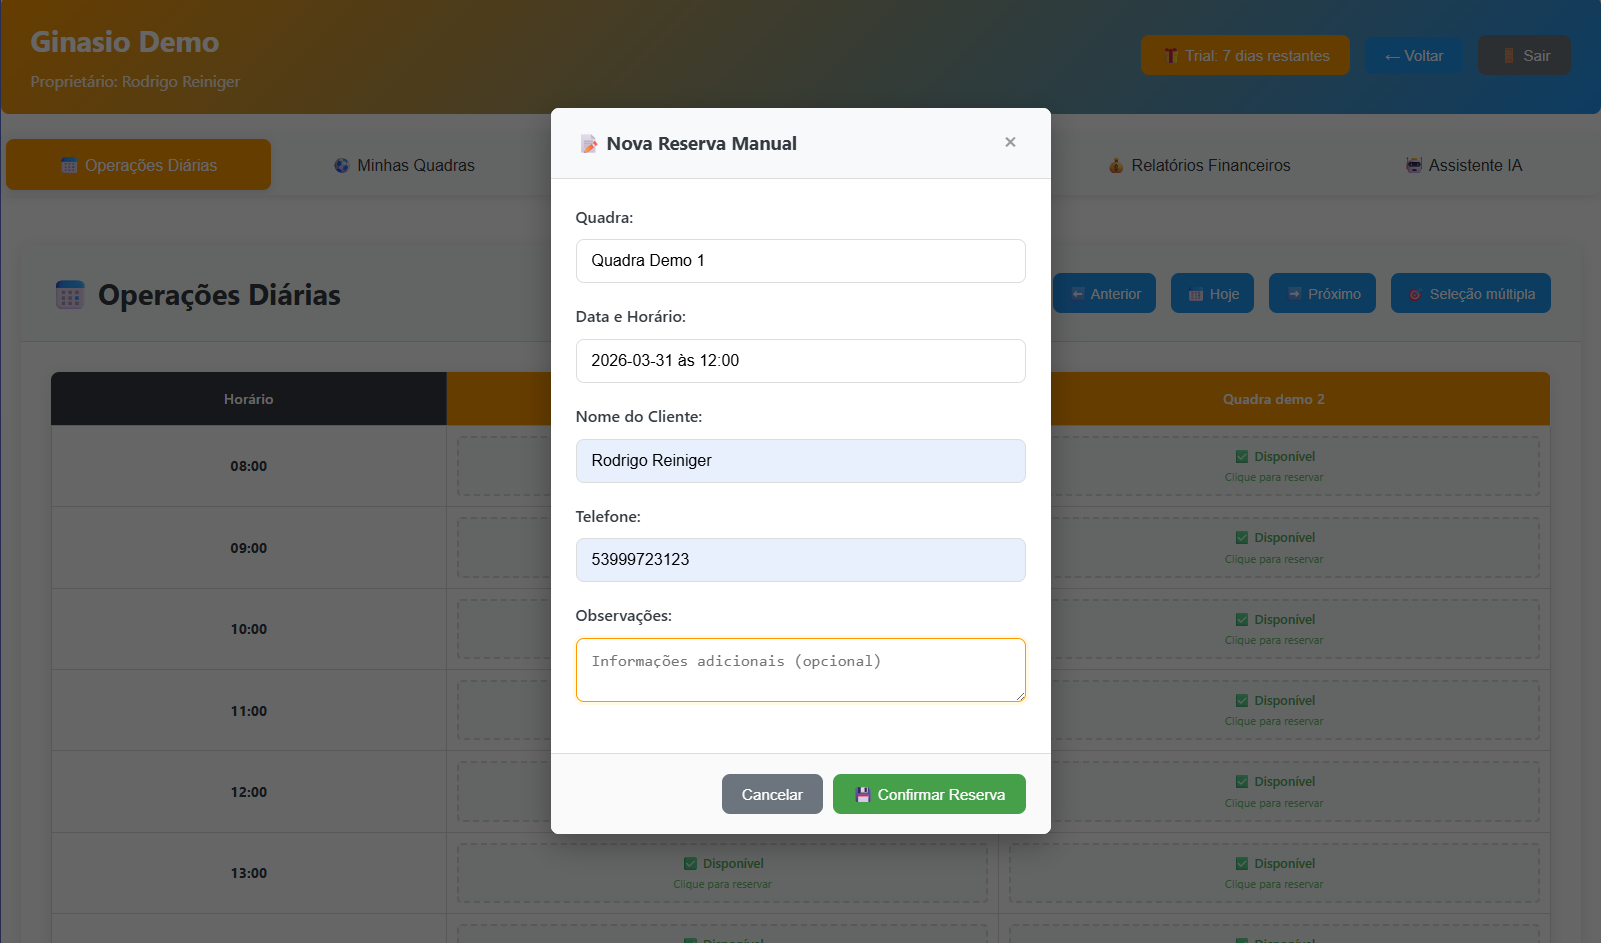The width and height of the screenshot is (1601, 943).
Task: Go to Anterior day
Action: pos(1105,294)
